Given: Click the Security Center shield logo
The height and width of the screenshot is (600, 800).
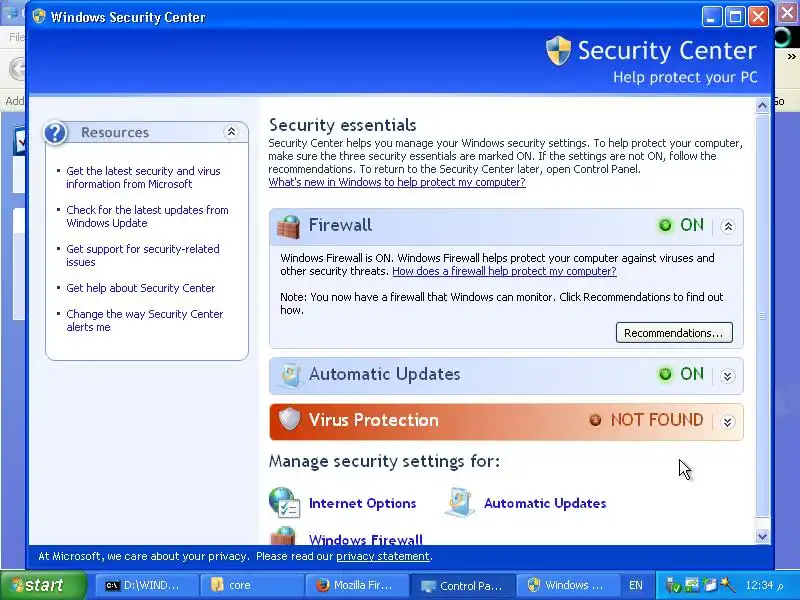Looking at the screenshot, I should tap(558, 51).
